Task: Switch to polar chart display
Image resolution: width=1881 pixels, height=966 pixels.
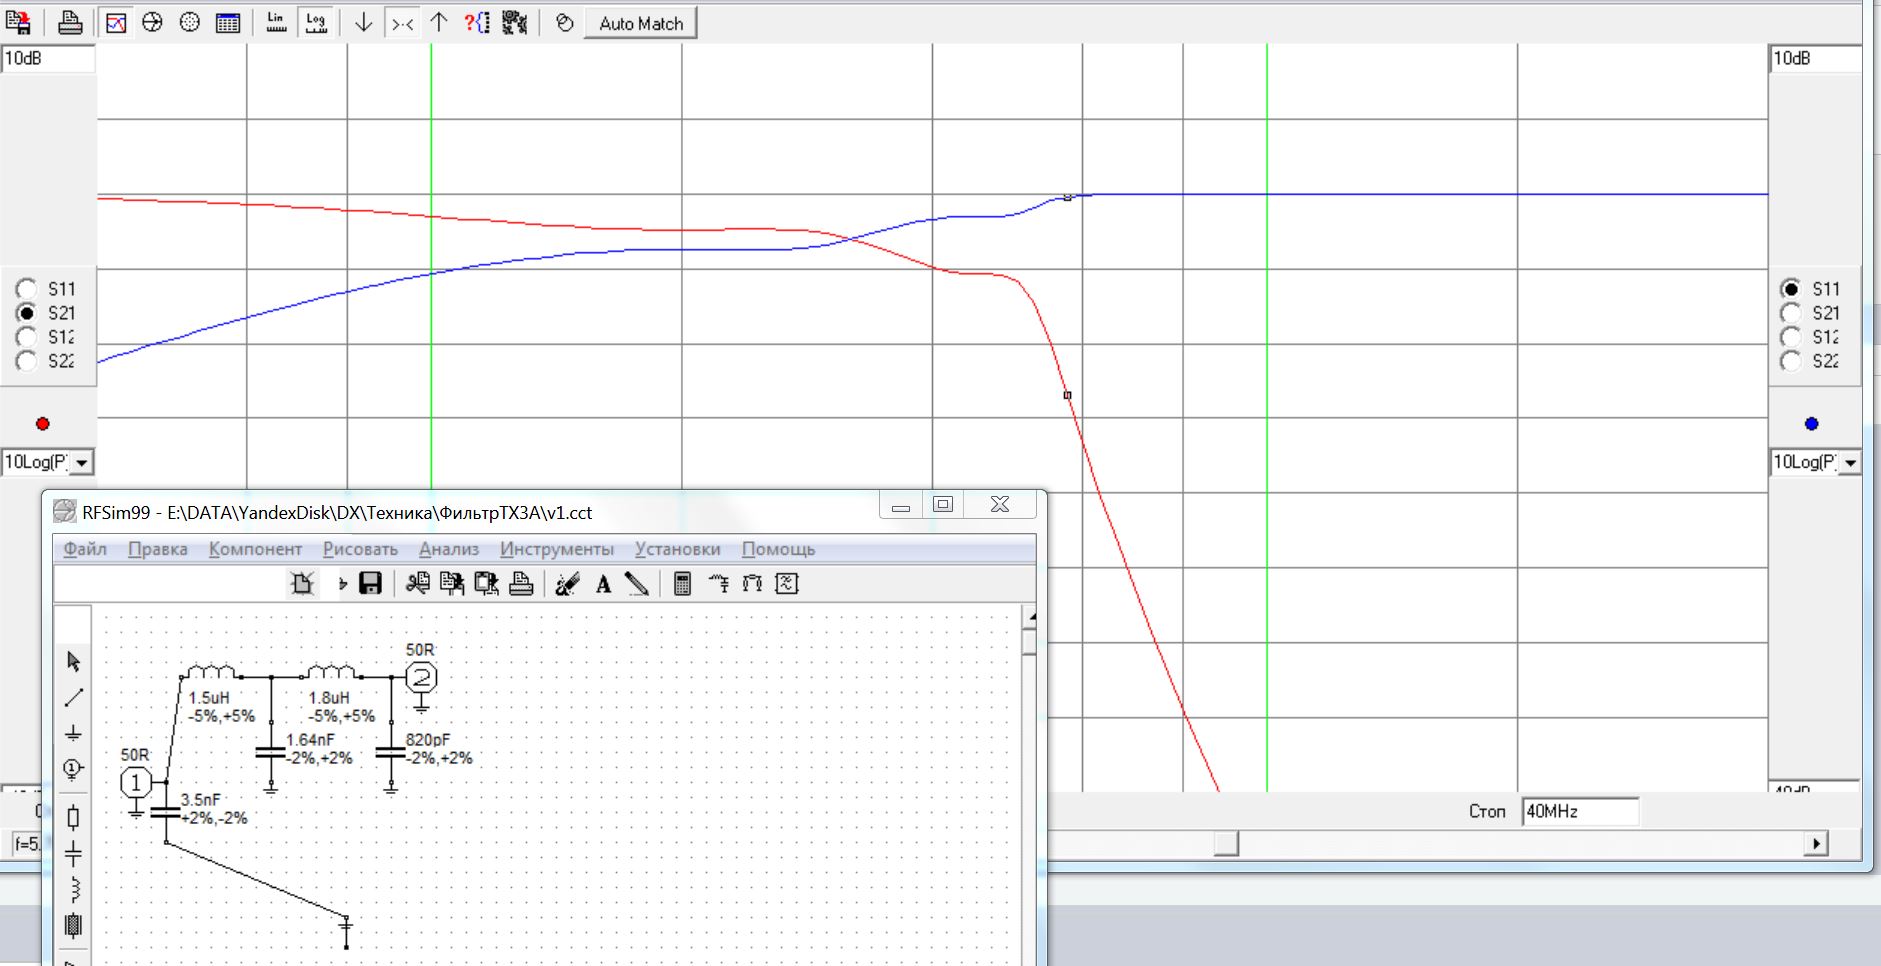Action: pyautogui.click(x=190, y=23)
